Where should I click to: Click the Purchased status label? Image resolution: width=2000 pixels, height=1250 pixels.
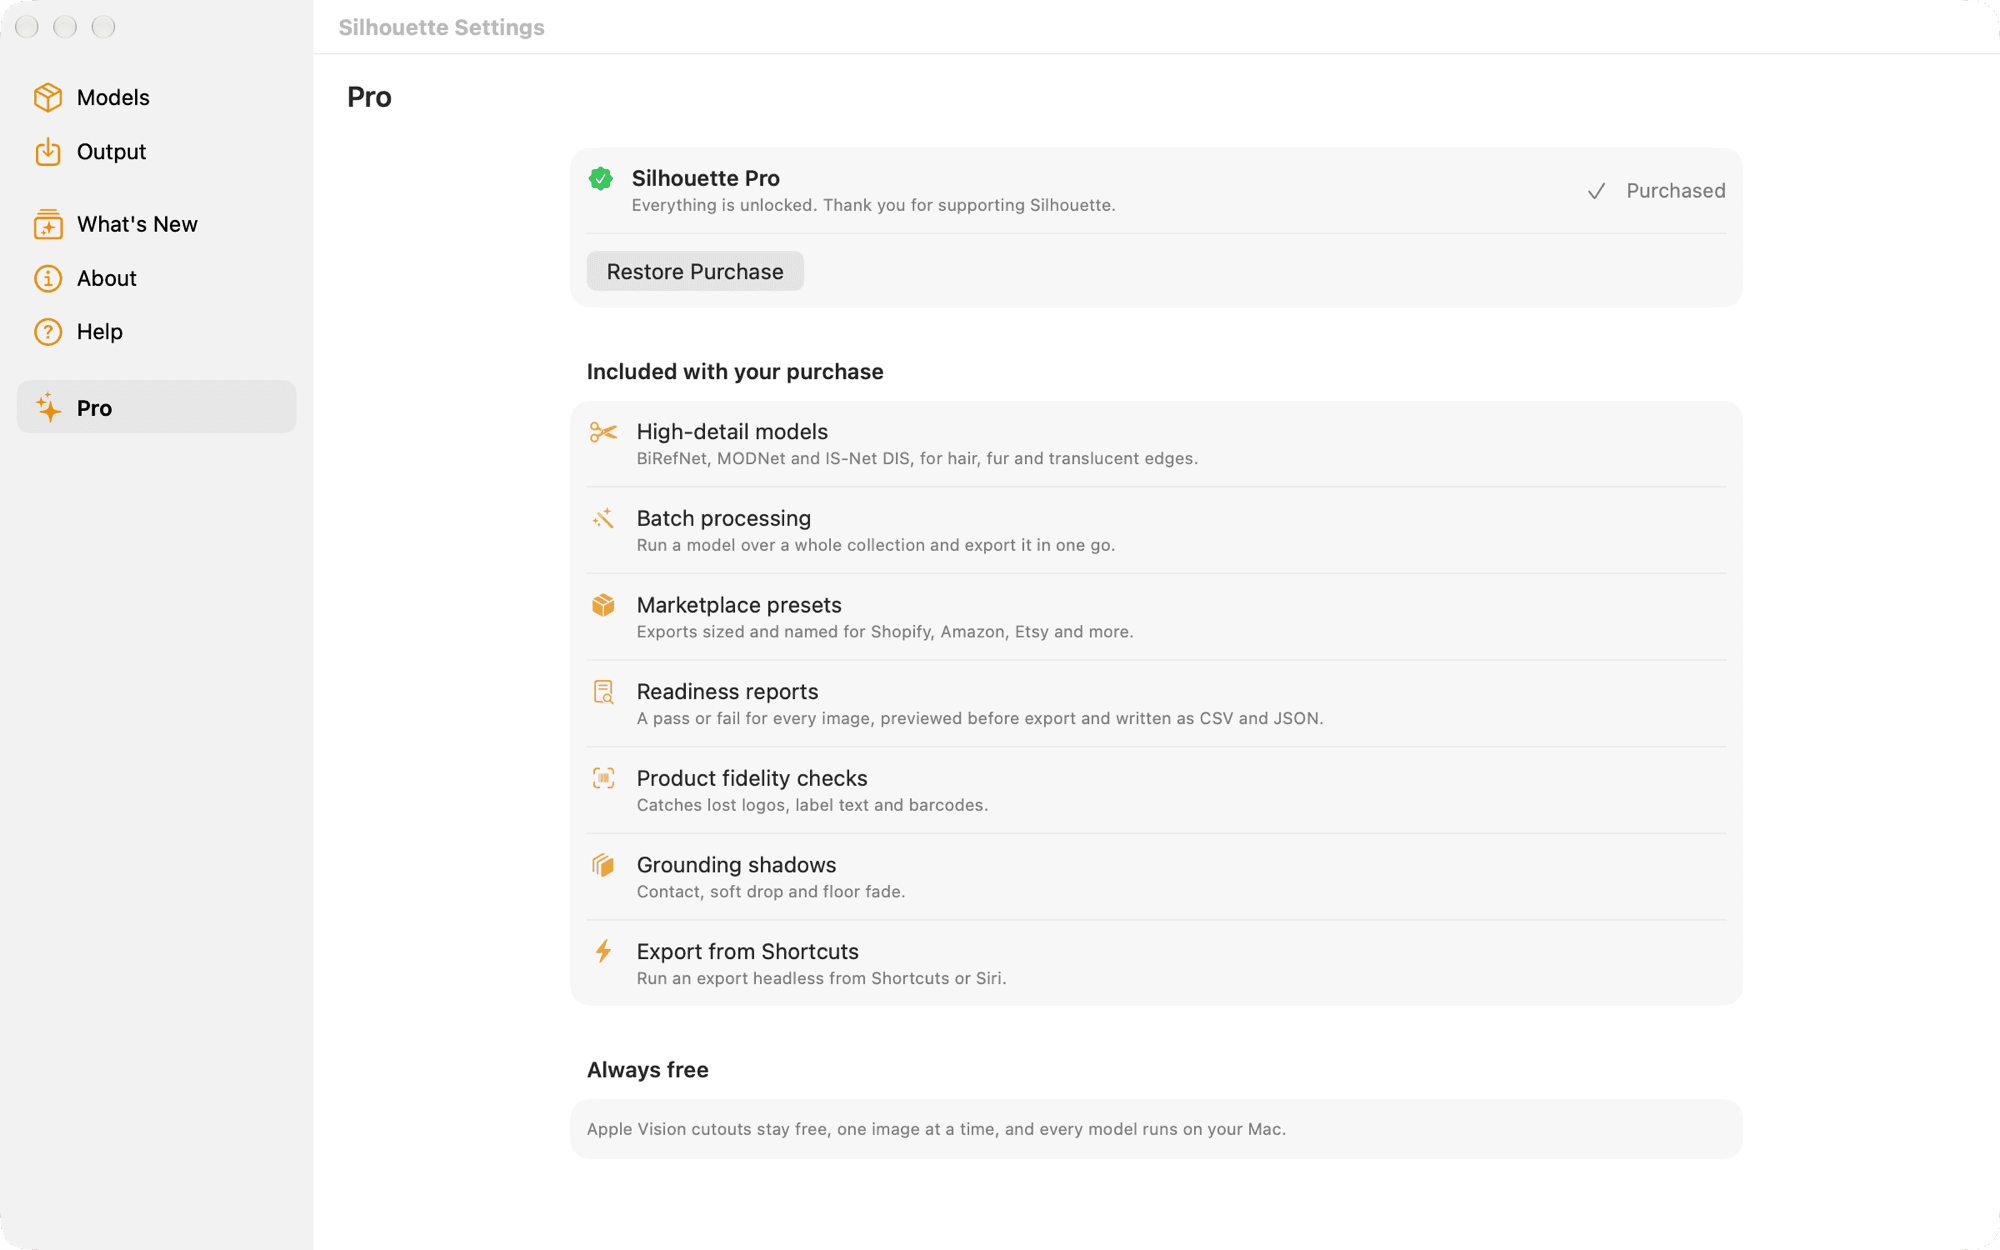pyautogui.click(x=1676, y=191)
